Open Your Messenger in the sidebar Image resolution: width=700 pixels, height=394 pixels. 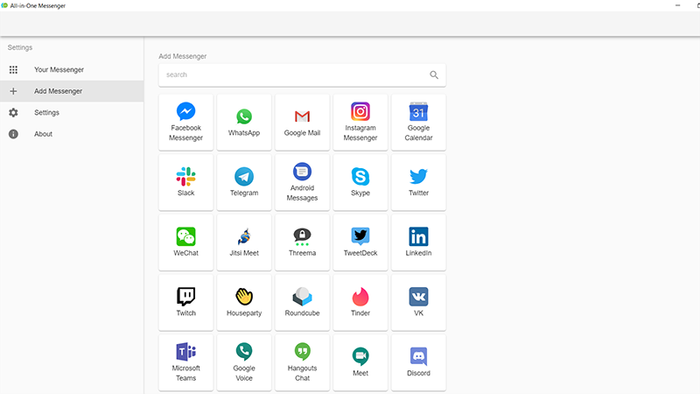tap(71, 70)
